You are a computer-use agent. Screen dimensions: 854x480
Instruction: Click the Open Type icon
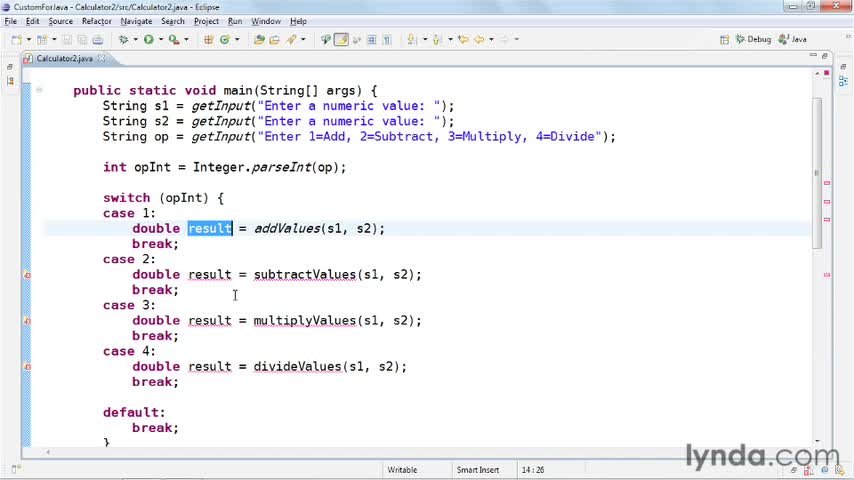tap(259, 40)
